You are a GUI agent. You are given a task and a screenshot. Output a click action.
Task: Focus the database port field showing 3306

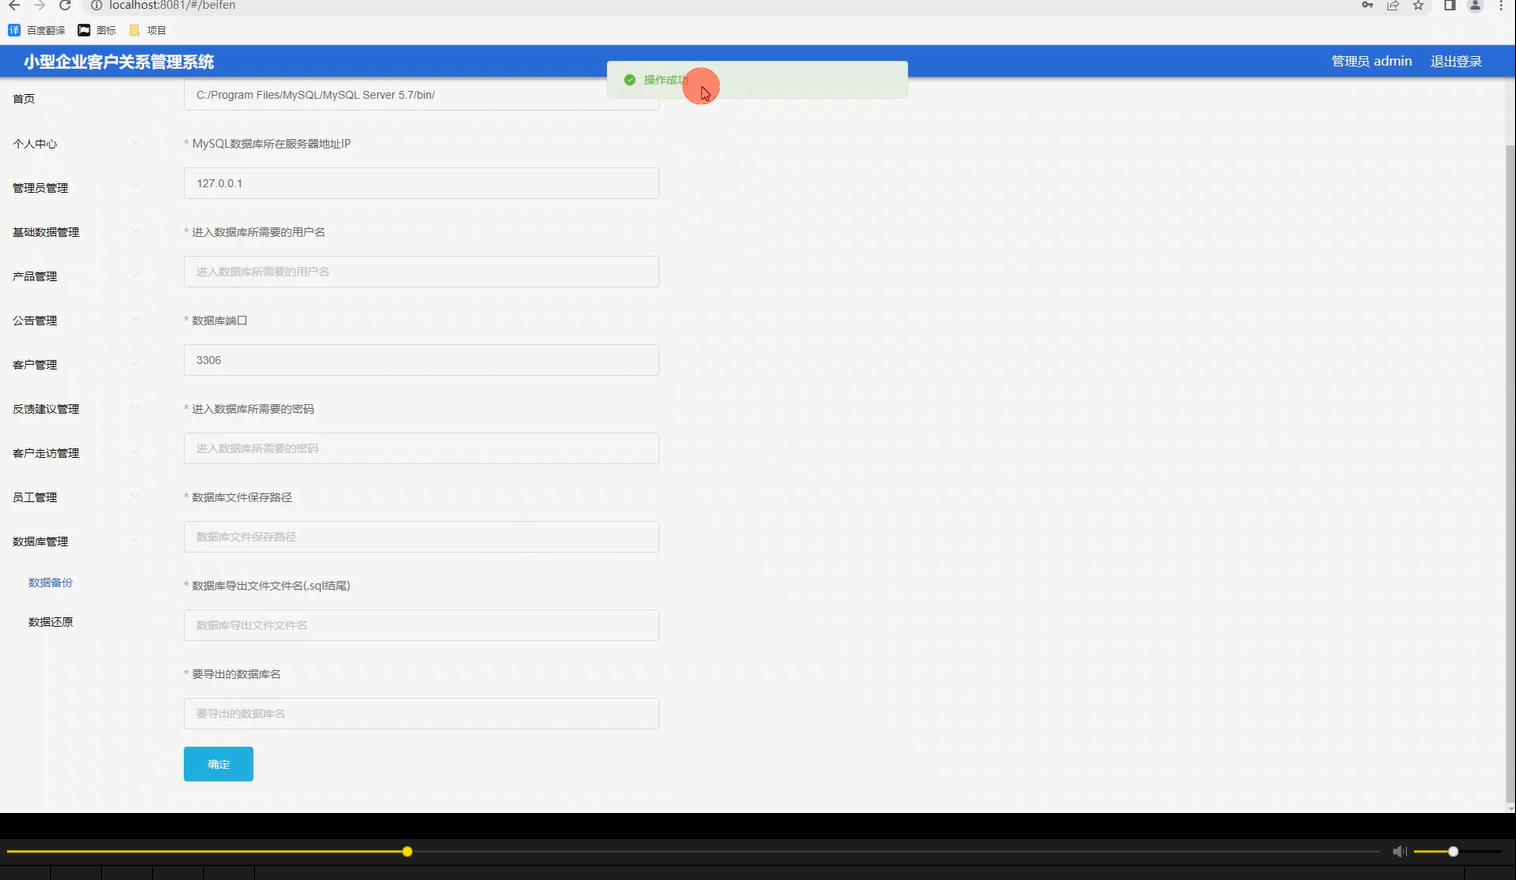421,360
